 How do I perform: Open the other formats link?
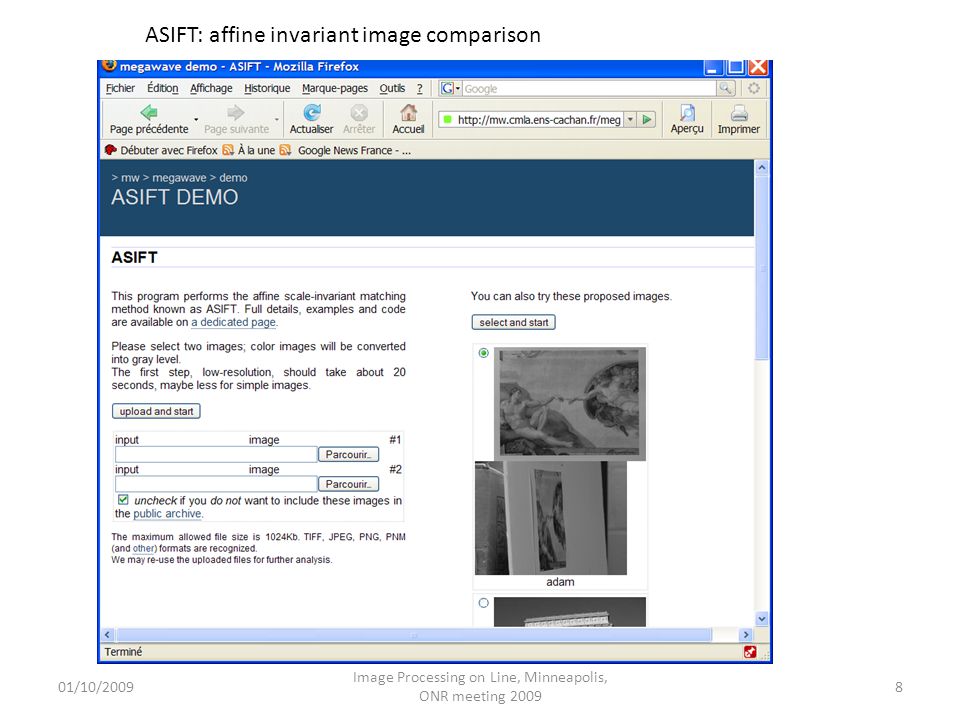[143, 549]
